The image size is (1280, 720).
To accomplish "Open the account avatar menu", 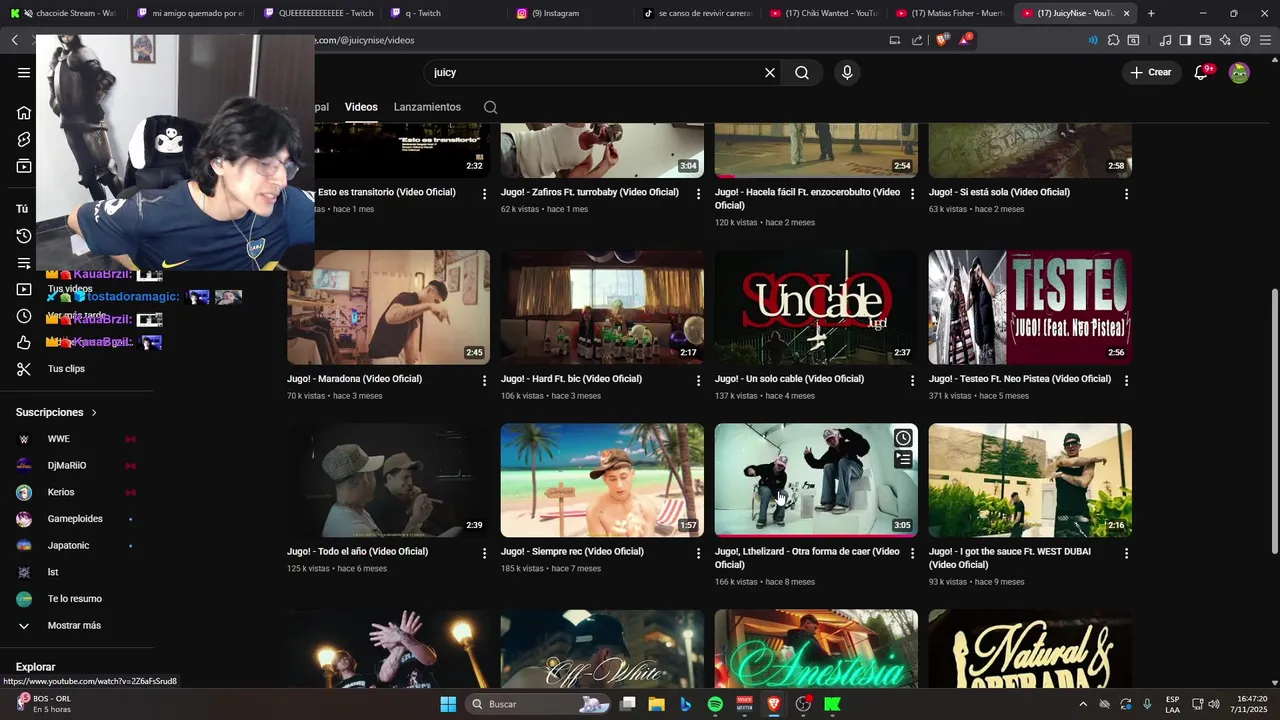I will click(x=1239, y=73).
